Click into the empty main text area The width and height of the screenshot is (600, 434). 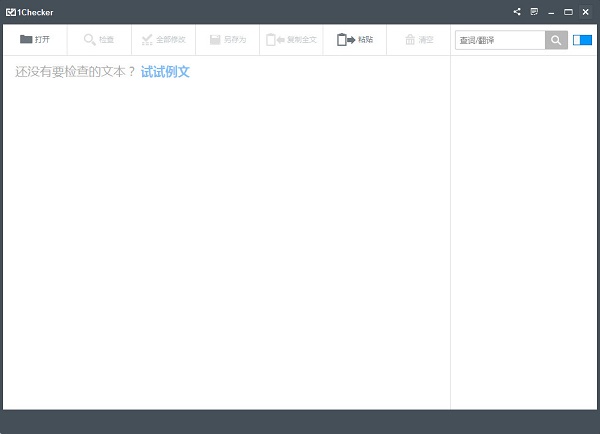[225, 250]
